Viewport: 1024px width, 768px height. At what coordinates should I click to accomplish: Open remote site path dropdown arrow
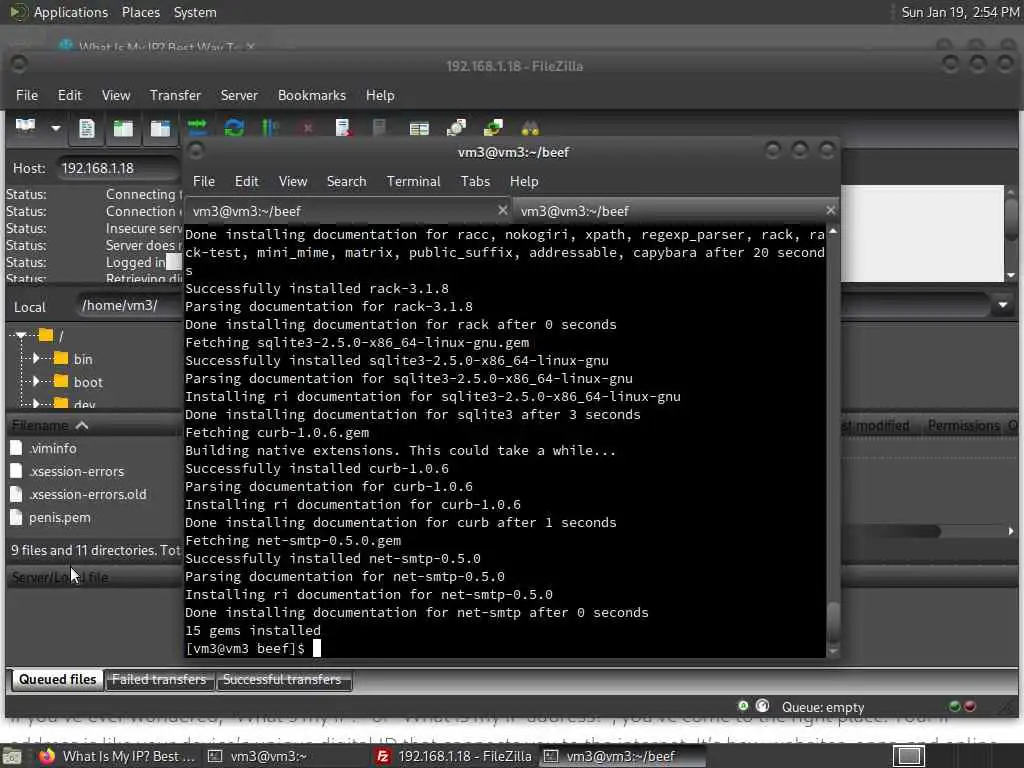(x=1002, y=305)
